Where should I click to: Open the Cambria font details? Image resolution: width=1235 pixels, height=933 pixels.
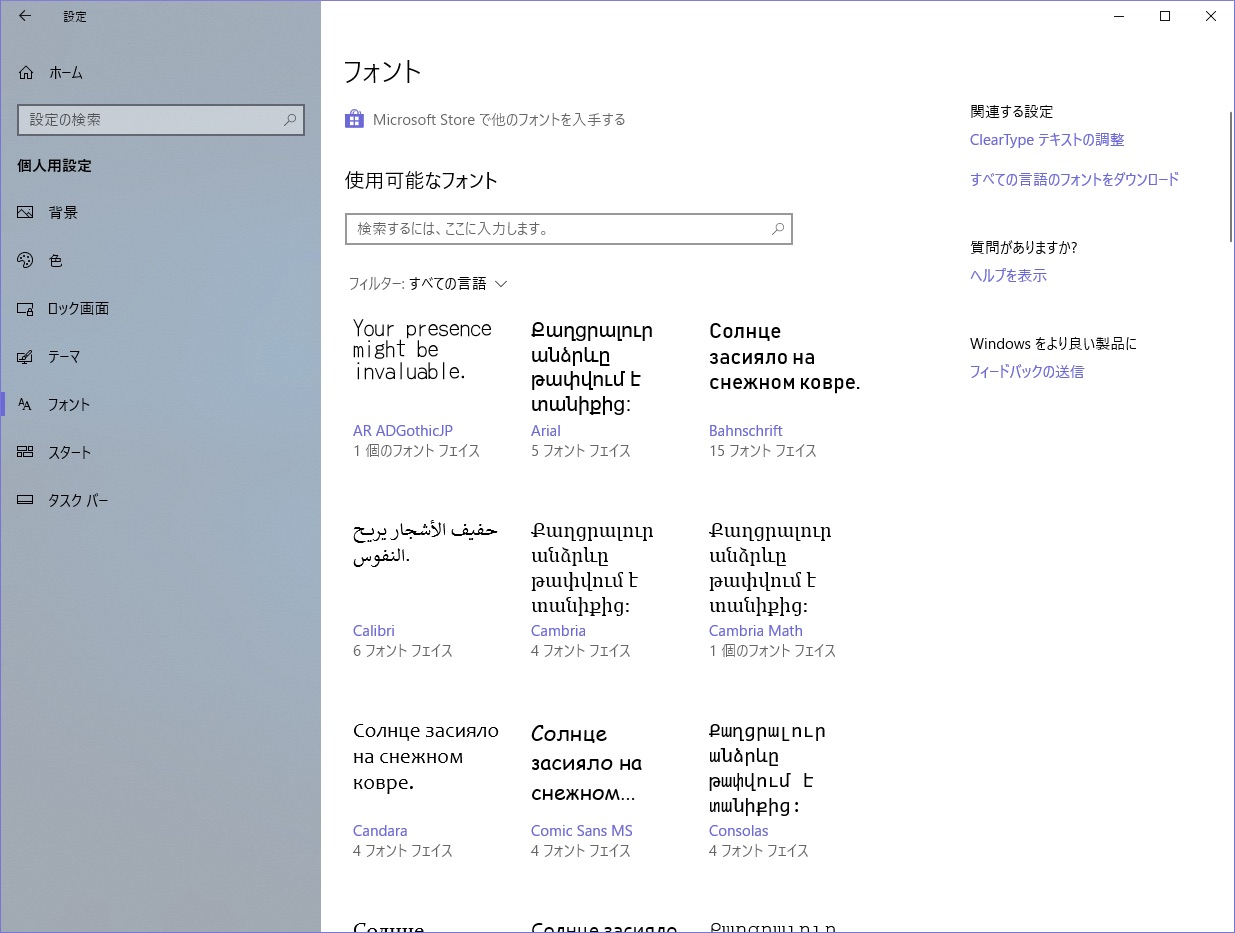click(x=558, y=631)
